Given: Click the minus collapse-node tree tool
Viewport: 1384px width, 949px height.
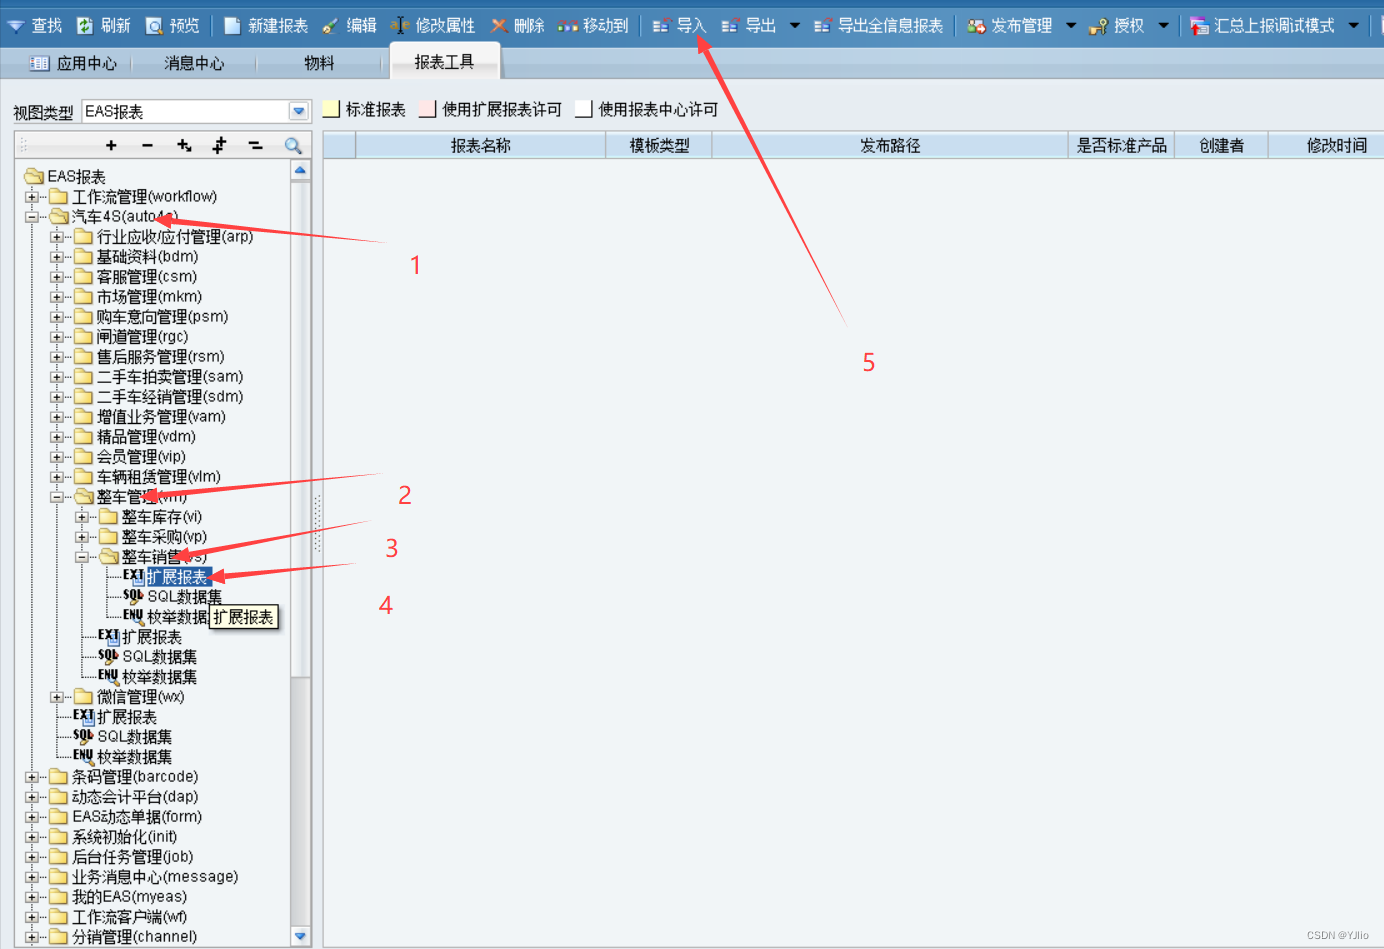Looking at the screenshot, I should [147, 146].
